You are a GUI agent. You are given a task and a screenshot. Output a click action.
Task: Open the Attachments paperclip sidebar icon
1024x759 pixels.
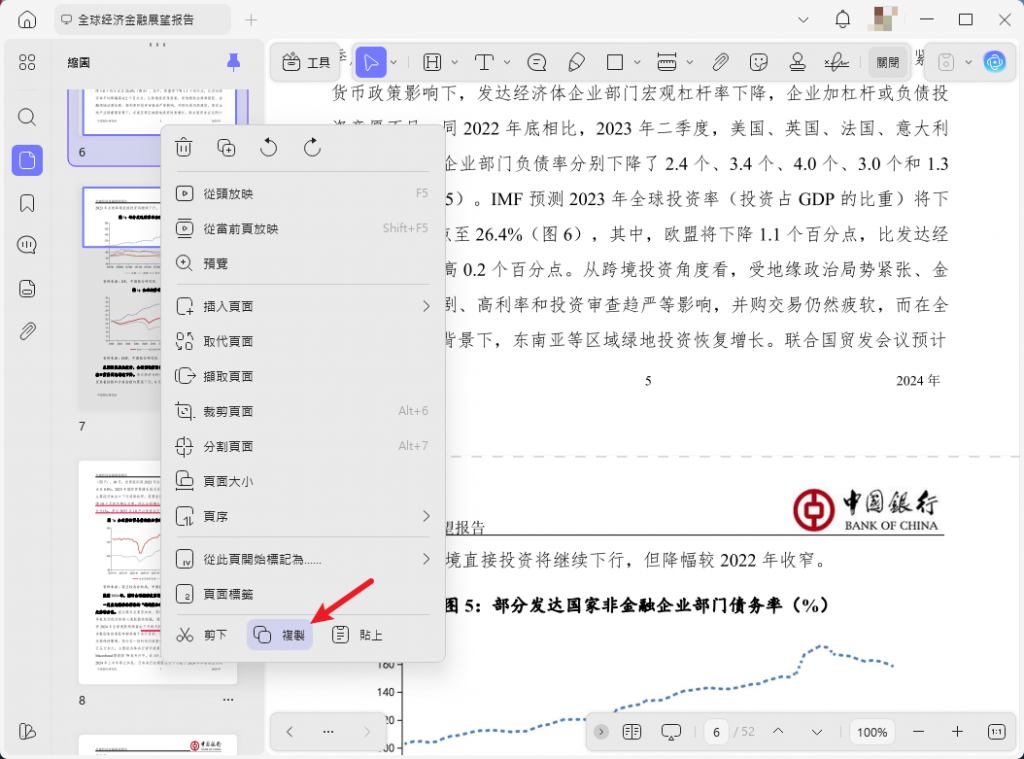pos(27,331)
